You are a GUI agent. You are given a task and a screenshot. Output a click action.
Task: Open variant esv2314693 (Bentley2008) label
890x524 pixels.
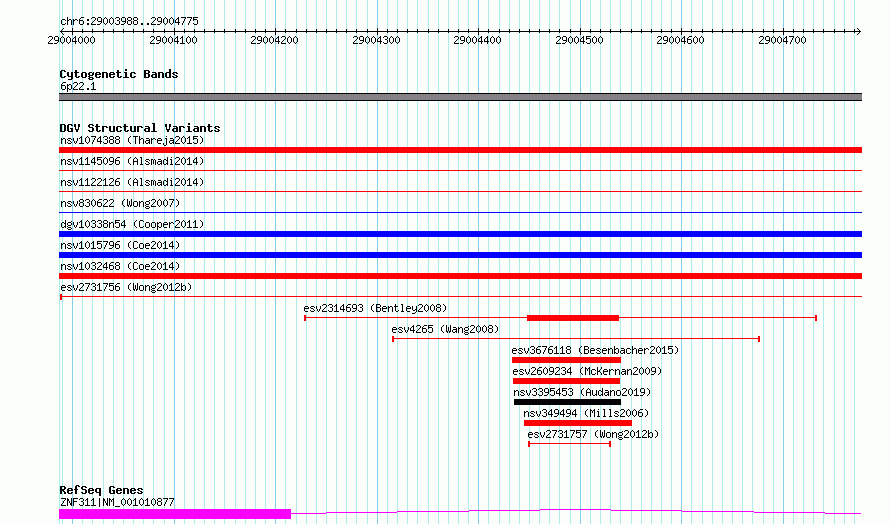coord(375,308)
